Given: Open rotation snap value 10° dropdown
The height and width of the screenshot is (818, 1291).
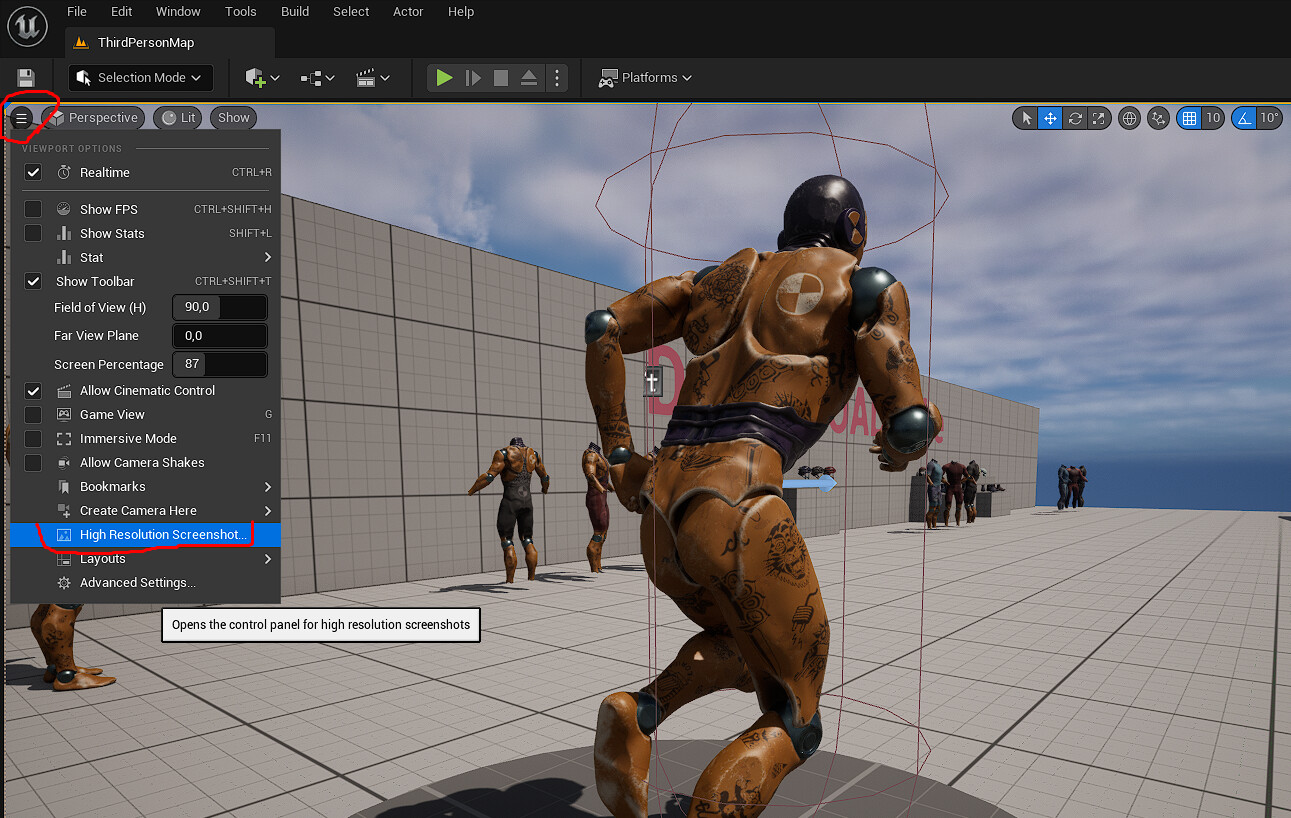Looking at the screenshot, I should (x=1269, y=118).
